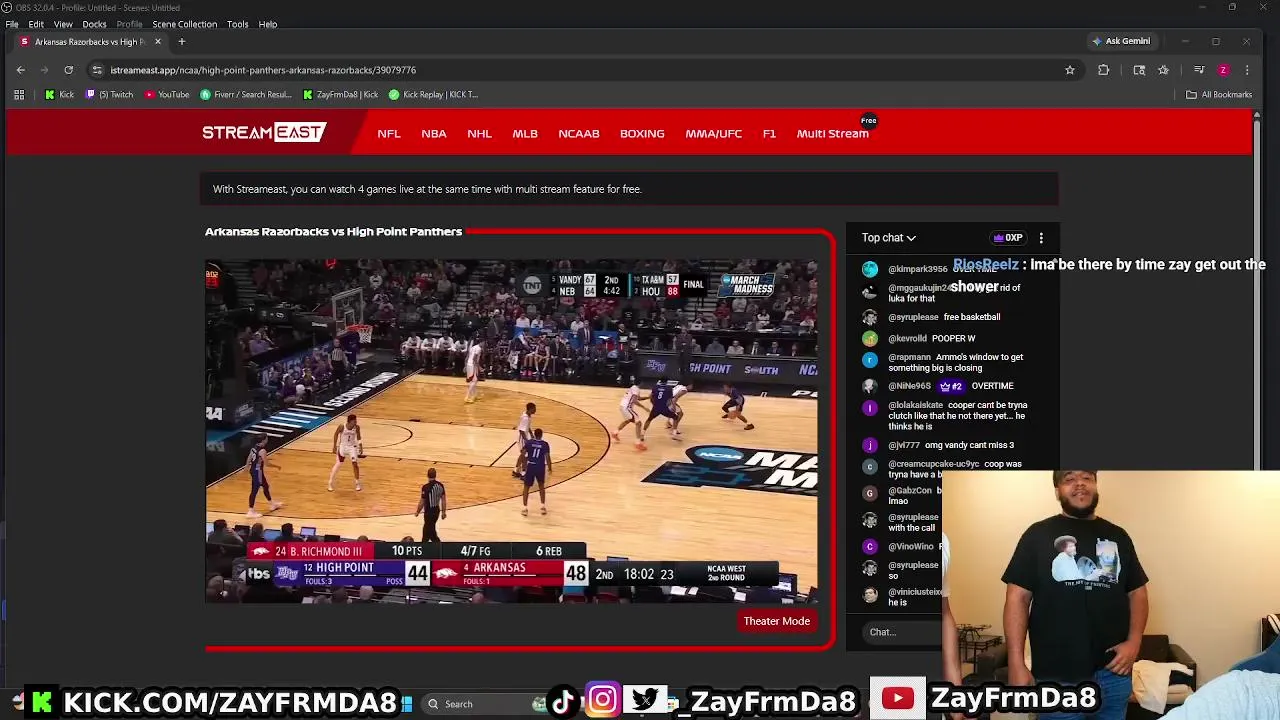Go to MLB streams

pos(525,133)
